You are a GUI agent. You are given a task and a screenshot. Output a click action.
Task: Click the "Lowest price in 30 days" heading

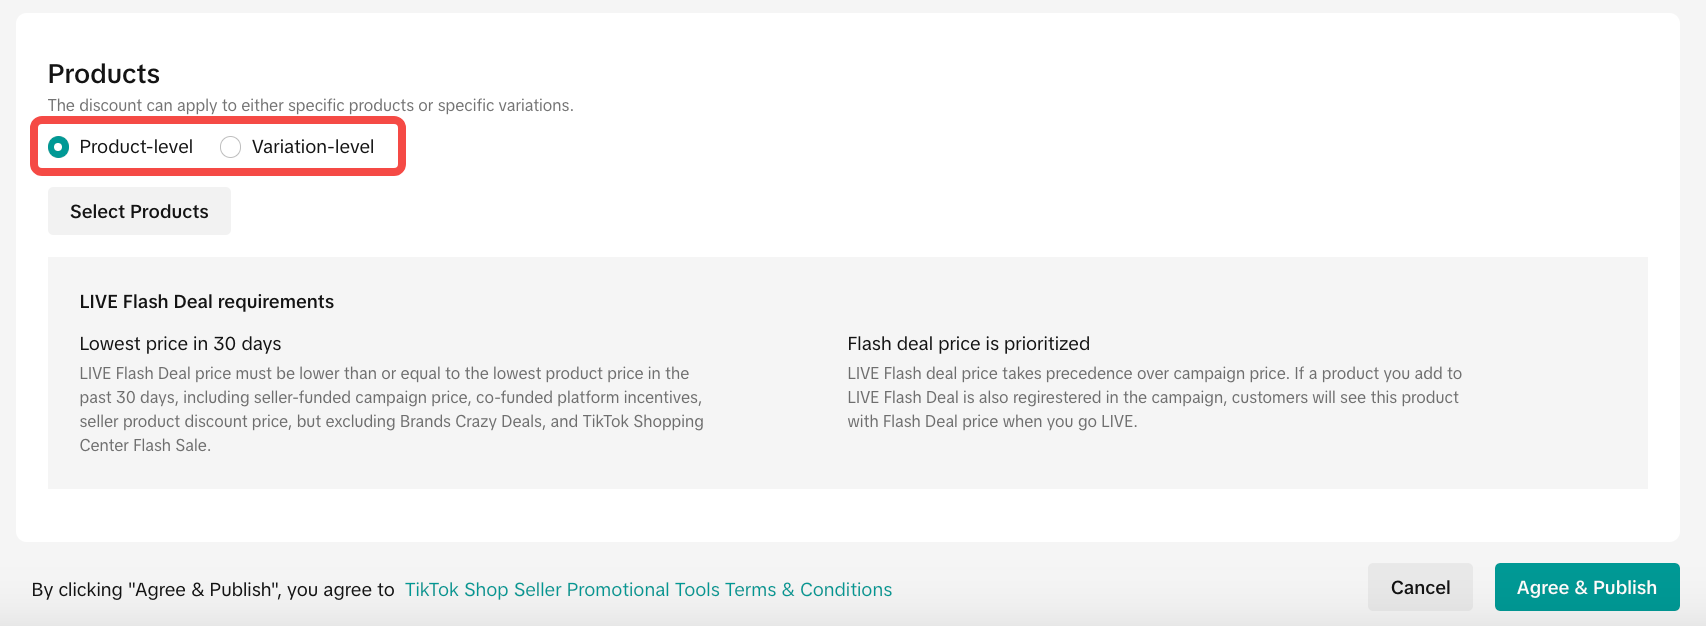180,344
